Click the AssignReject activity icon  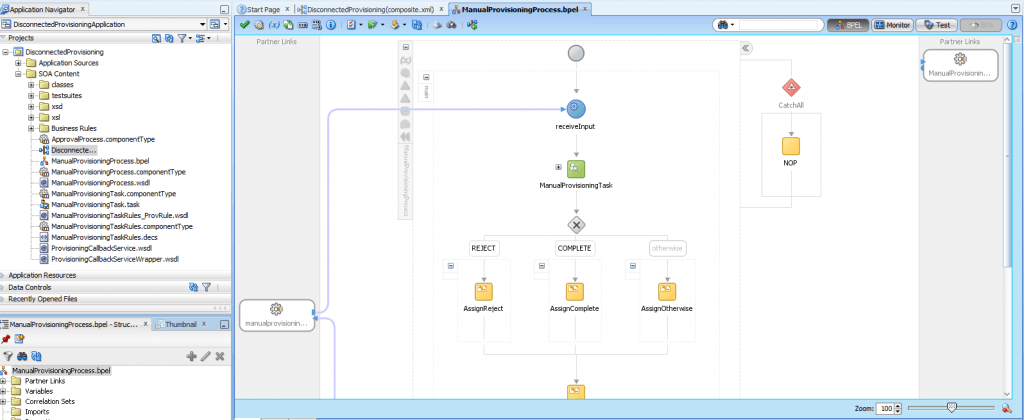(x=485, y=291)
